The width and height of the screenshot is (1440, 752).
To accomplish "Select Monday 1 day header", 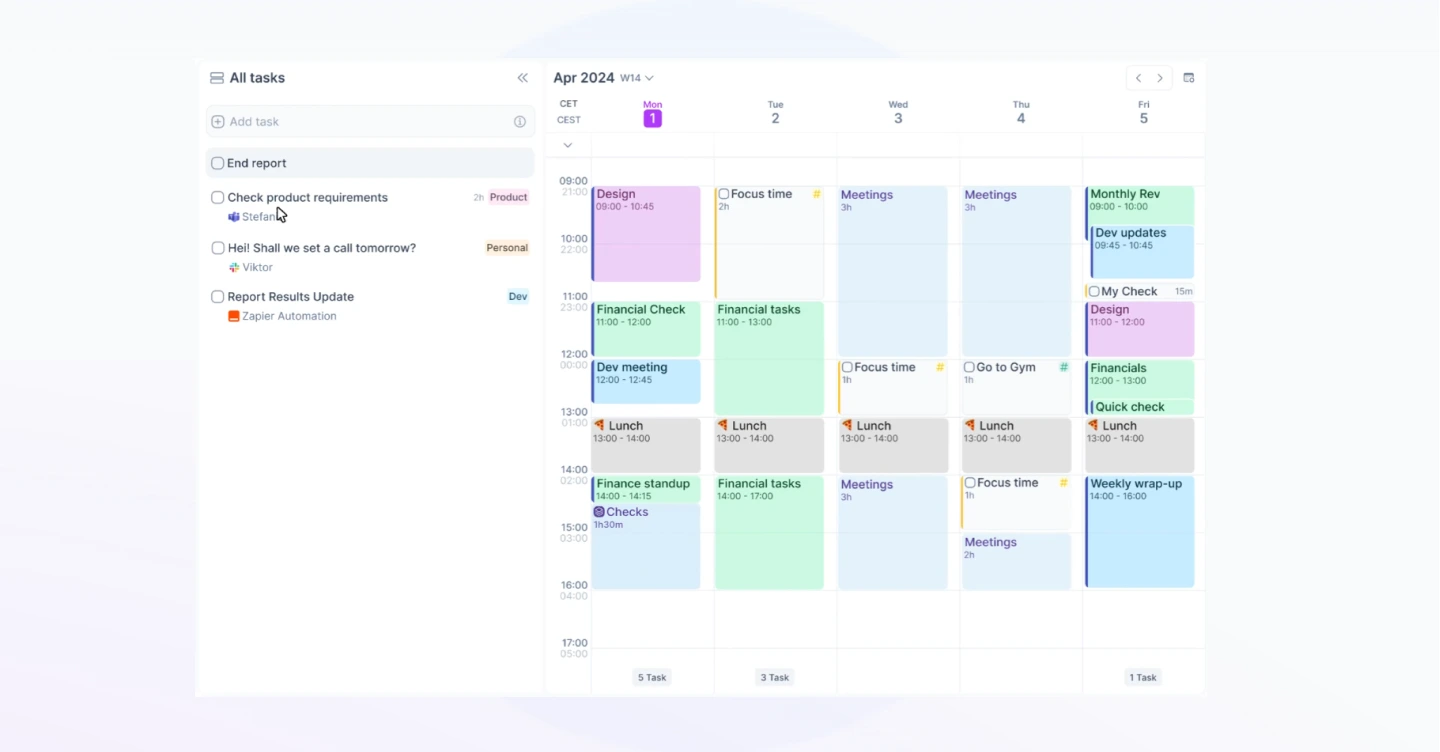I will 652,113.
